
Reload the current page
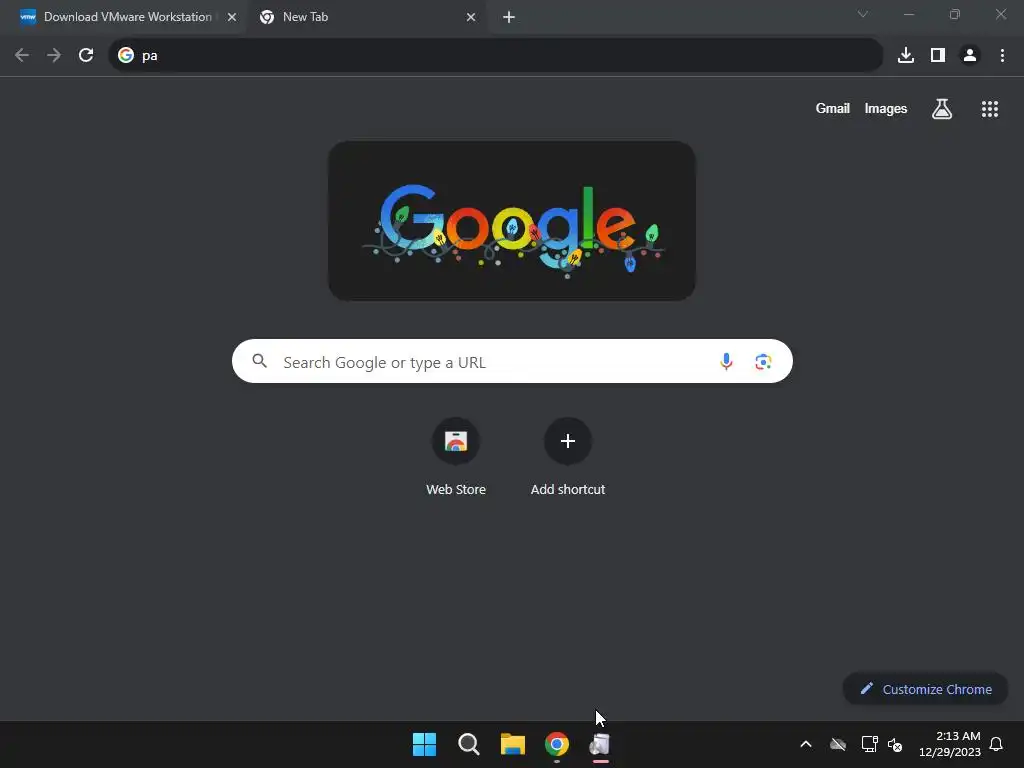point(86,56)
